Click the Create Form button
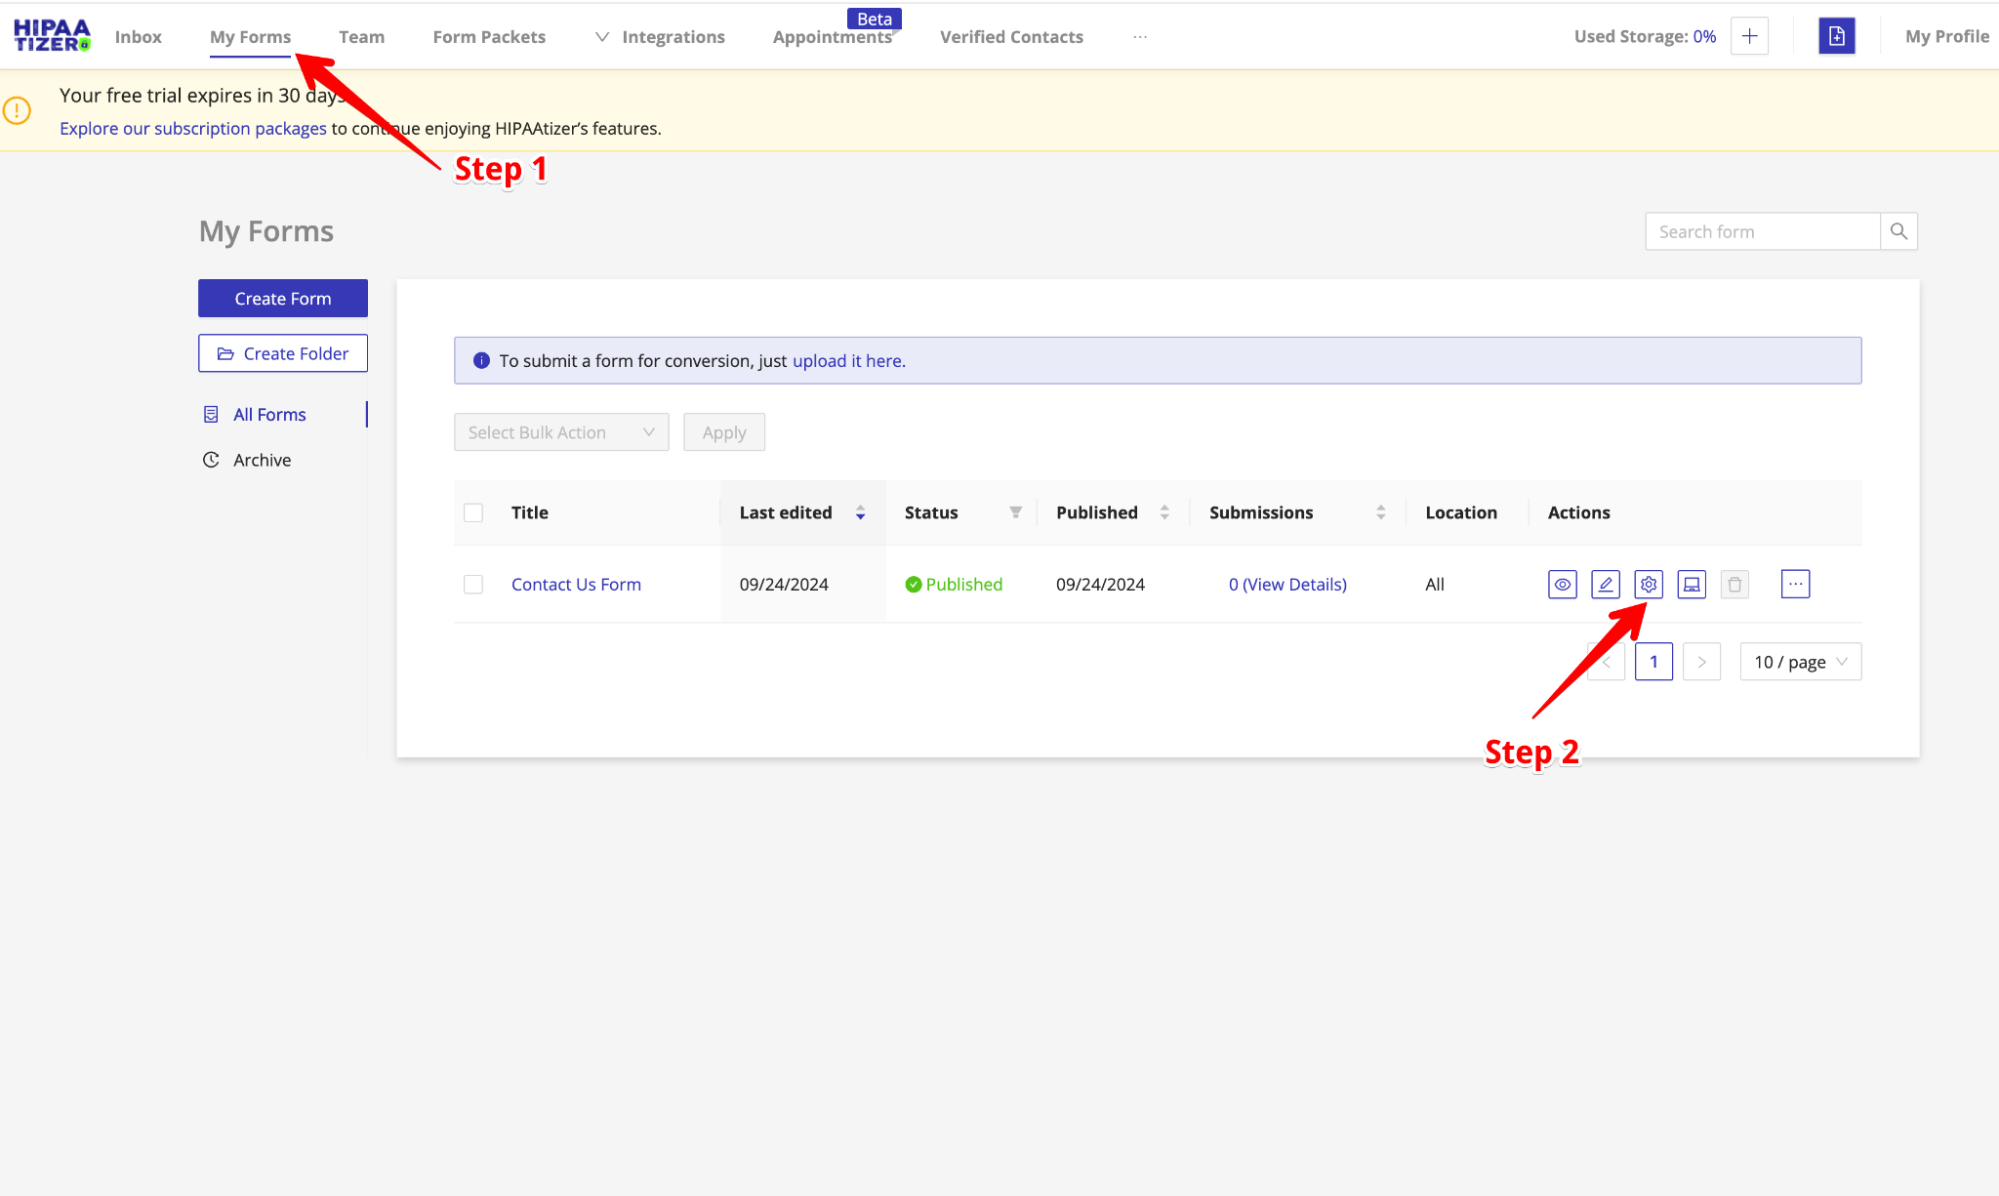1999x1196 pixels. point(282,298)
